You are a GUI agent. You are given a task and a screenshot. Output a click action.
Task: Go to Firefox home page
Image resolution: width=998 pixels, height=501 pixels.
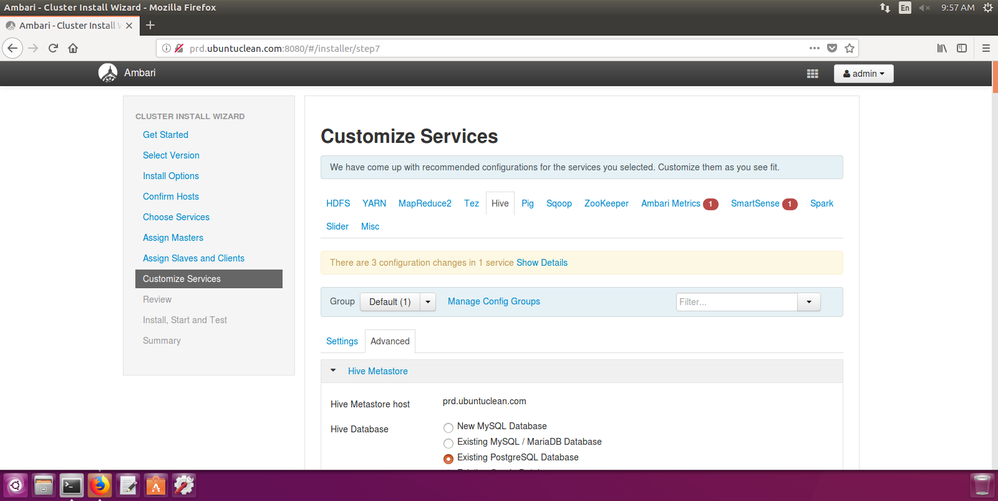(73, 48)
